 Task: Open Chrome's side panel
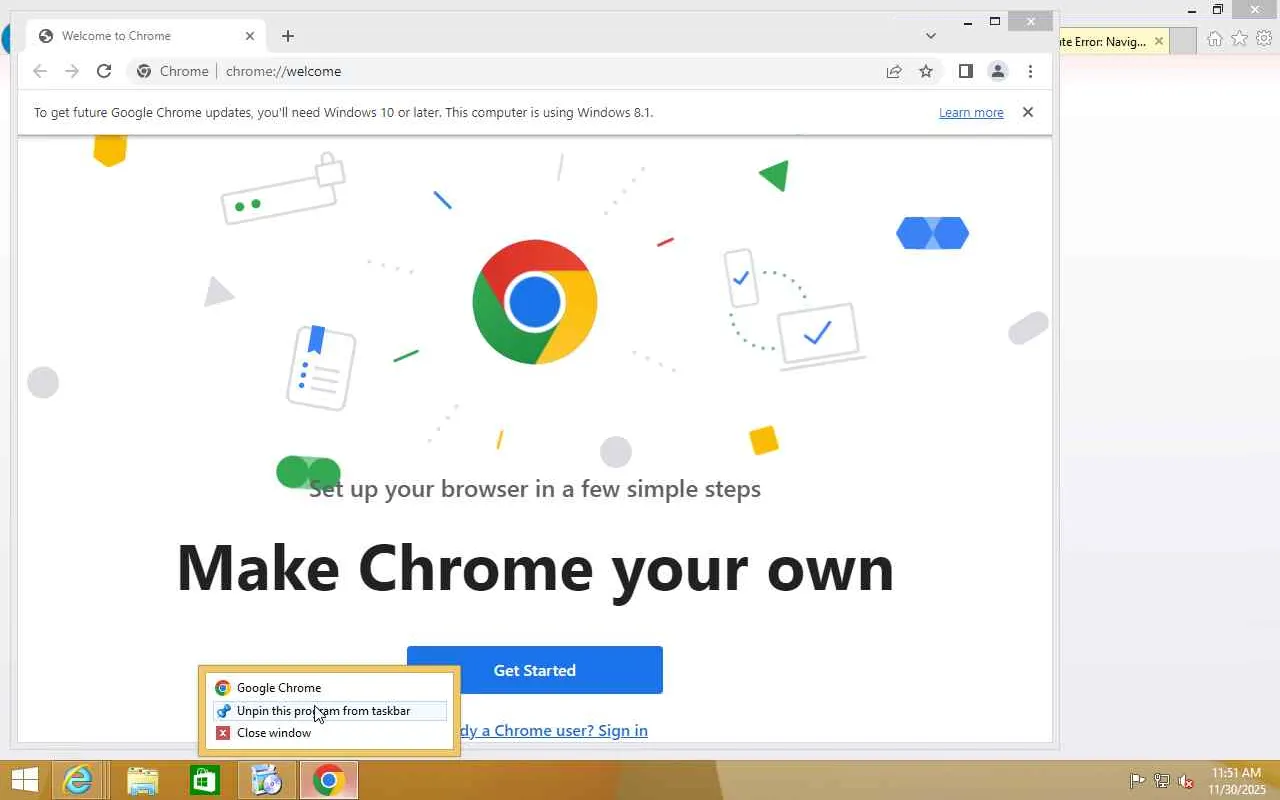(x=965, y=71)
